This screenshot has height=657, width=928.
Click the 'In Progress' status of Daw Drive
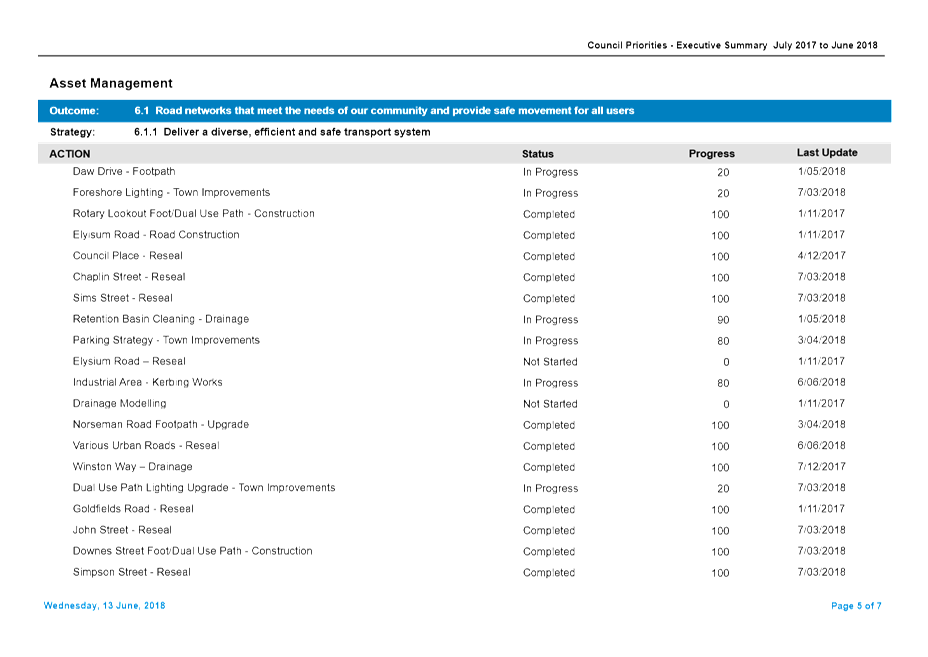[x=550, y=172]
